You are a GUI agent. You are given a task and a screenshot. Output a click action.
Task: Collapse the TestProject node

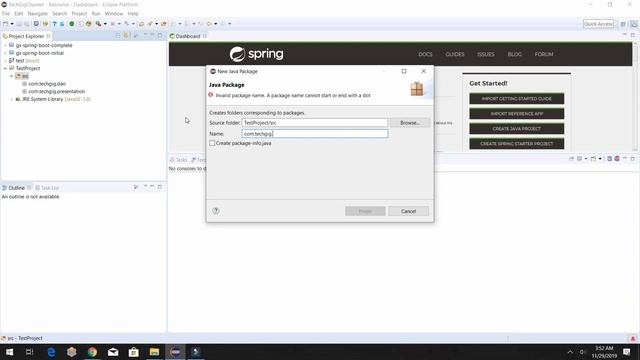coord(5,68)
